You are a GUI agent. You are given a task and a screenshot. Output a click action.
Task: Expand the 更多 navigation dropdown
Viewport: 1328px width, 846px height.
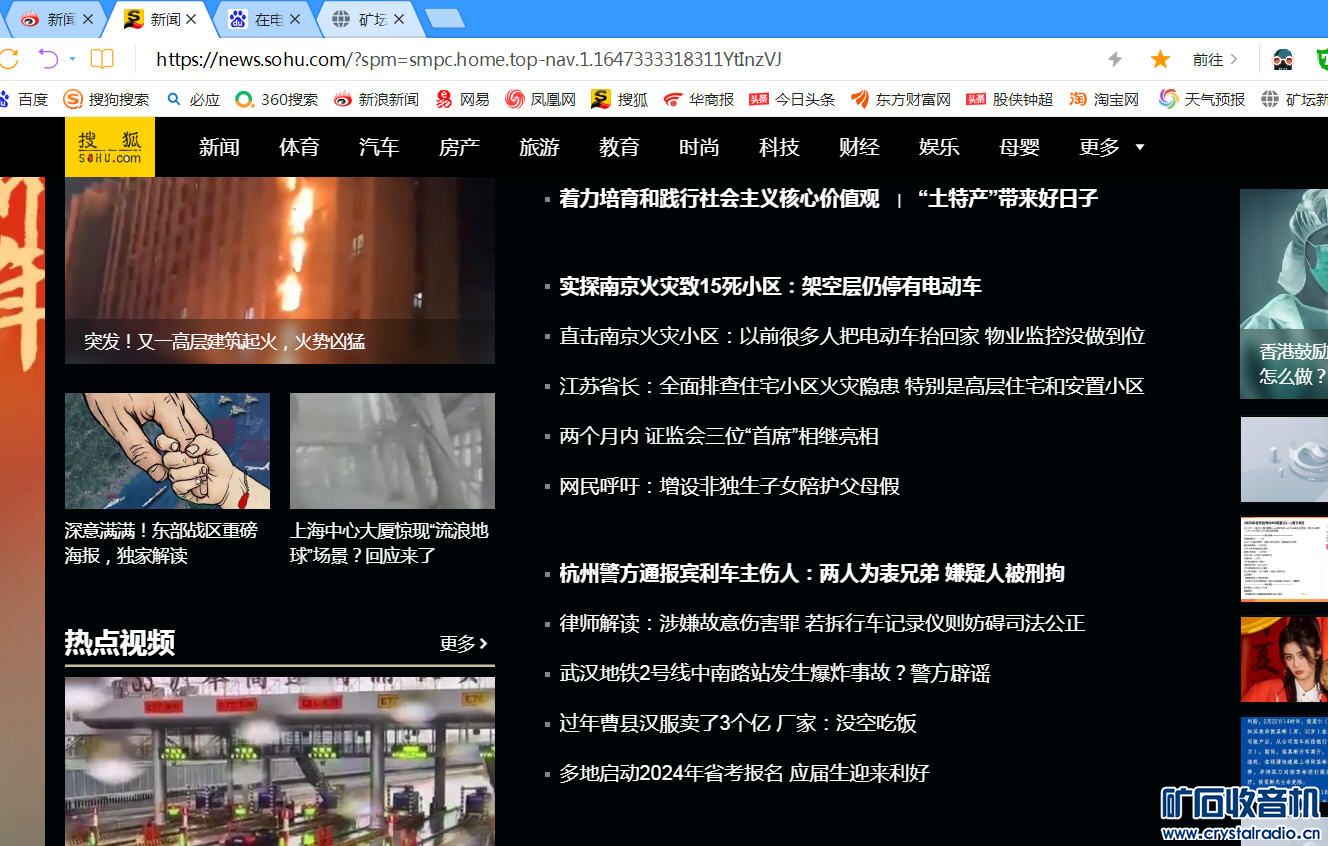click(x=1111, y=147)
